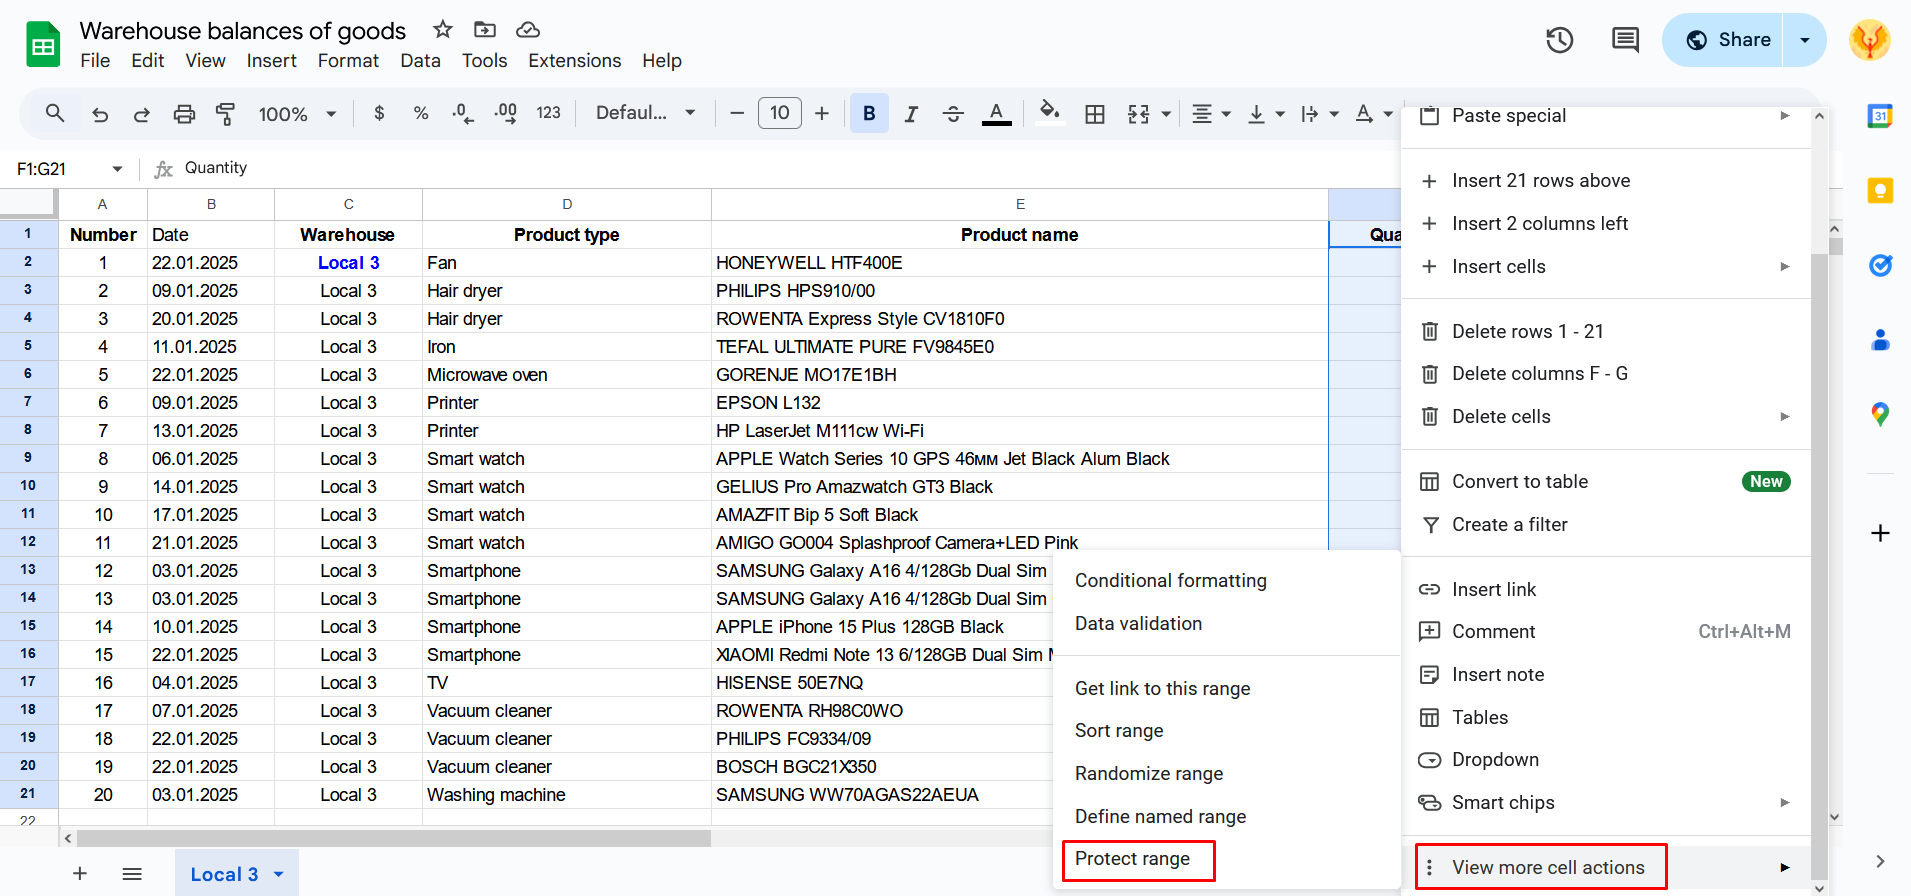Get add-ons with plus icon
Screen dimensions: 1911x896
coord(1880,533)
